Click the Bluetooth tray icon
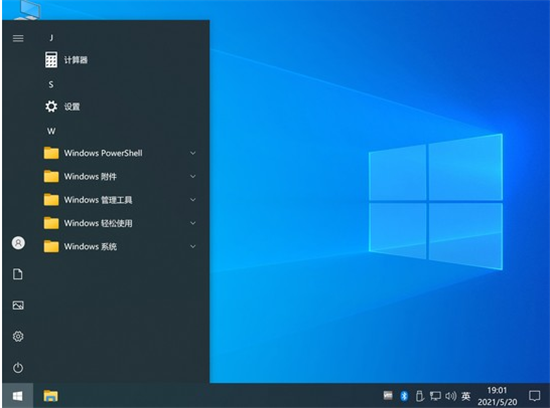 (x=404, y=396)
